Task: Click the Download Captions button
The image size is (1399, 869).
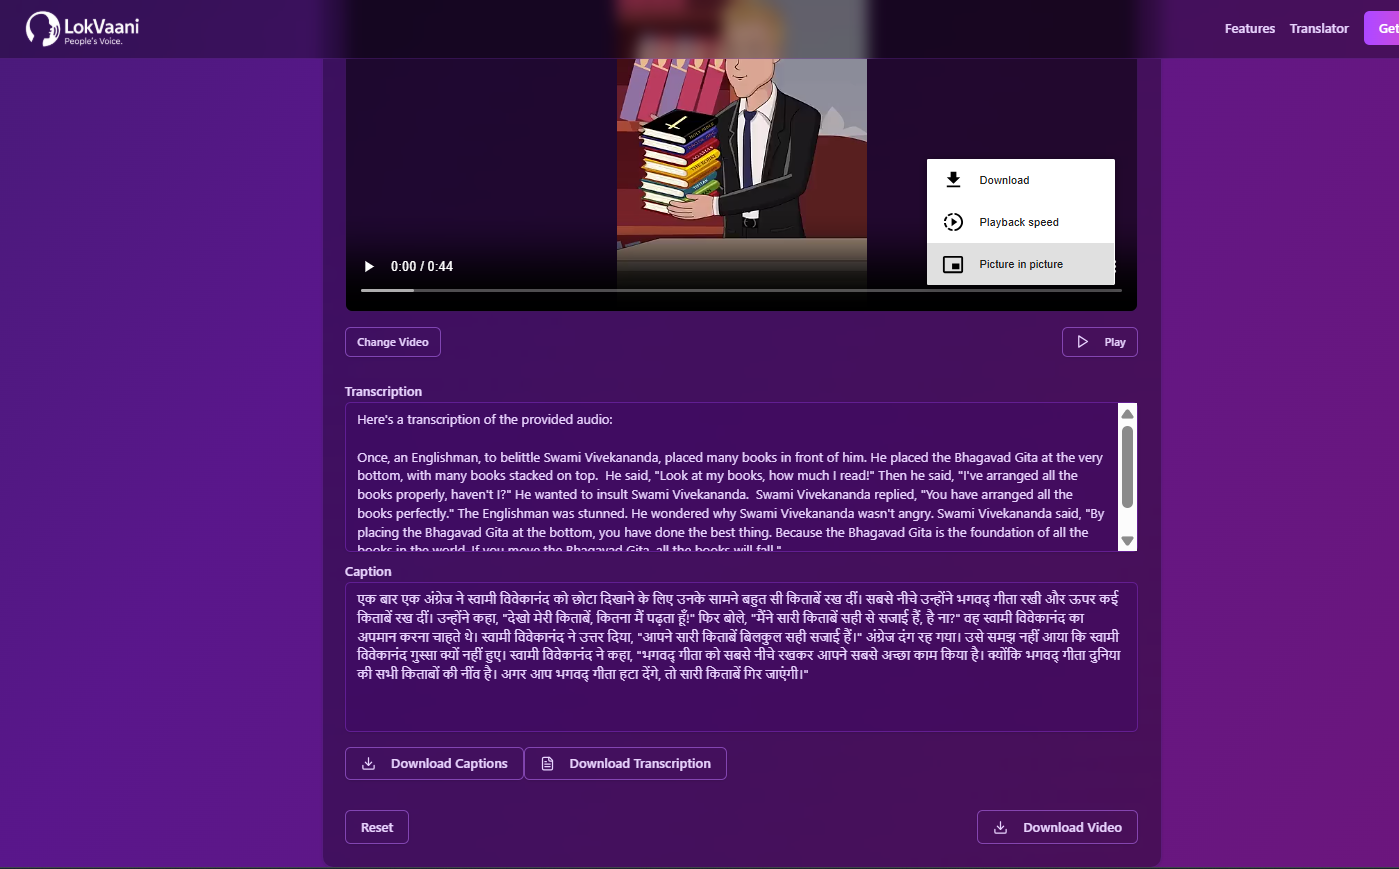Action: point(434,763)
